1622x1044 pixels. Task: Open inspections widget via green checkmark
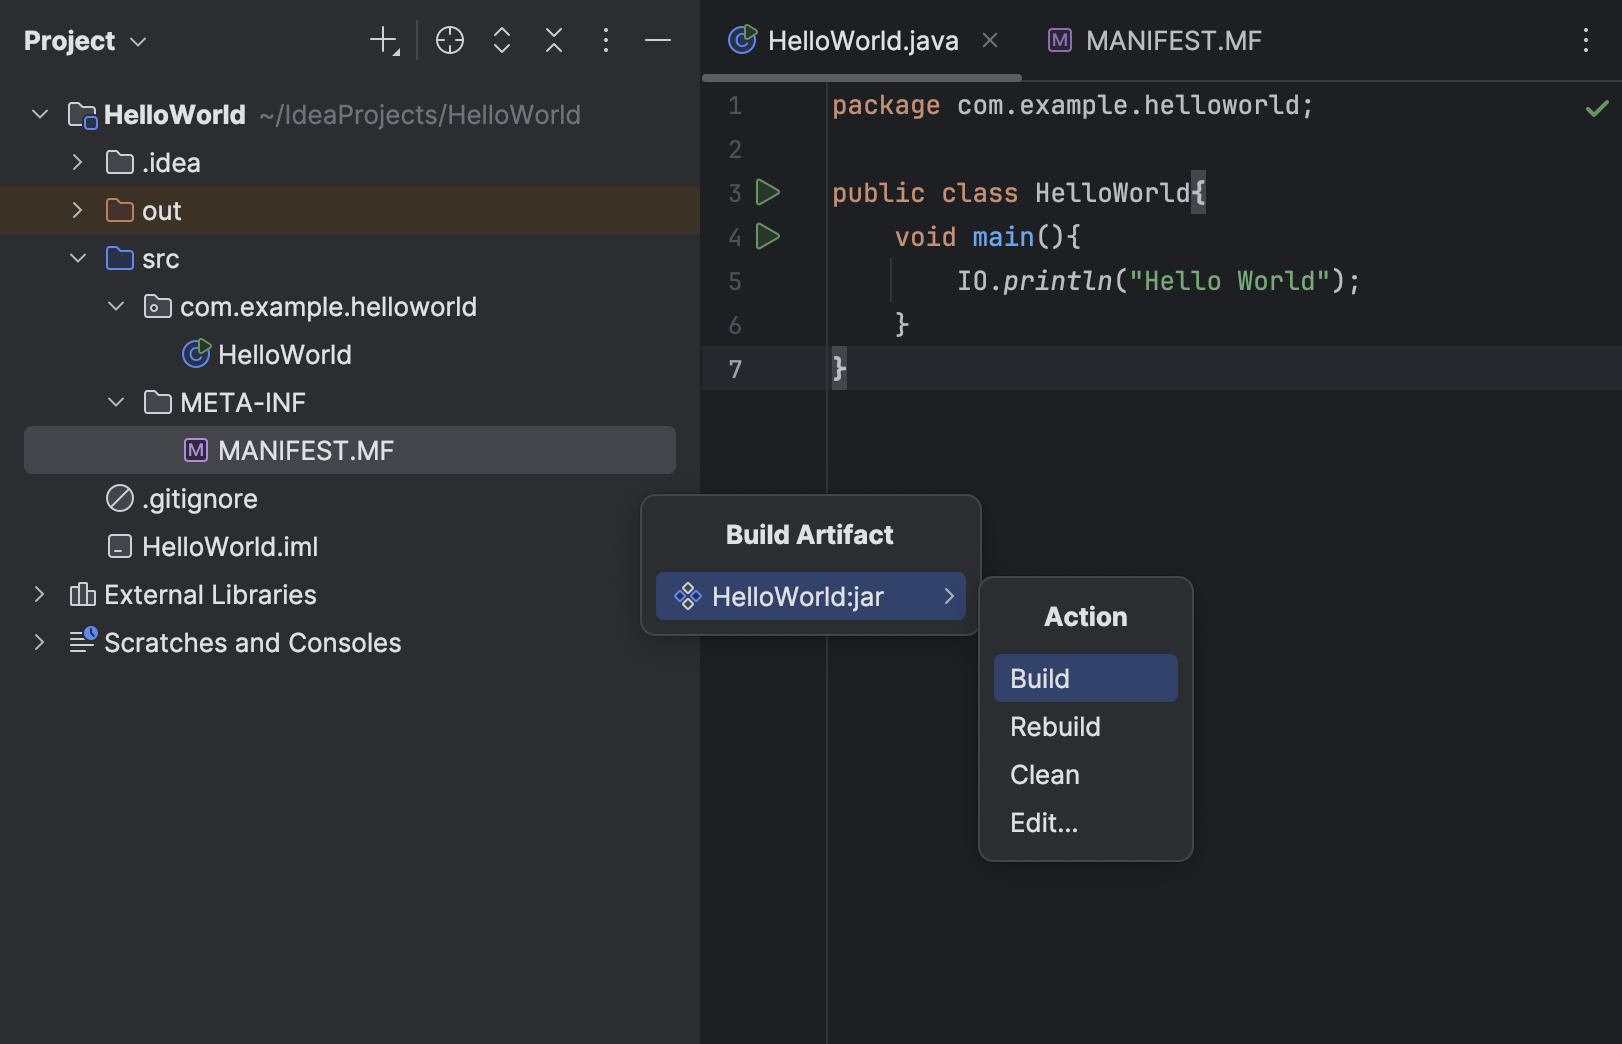[1596, 107]
